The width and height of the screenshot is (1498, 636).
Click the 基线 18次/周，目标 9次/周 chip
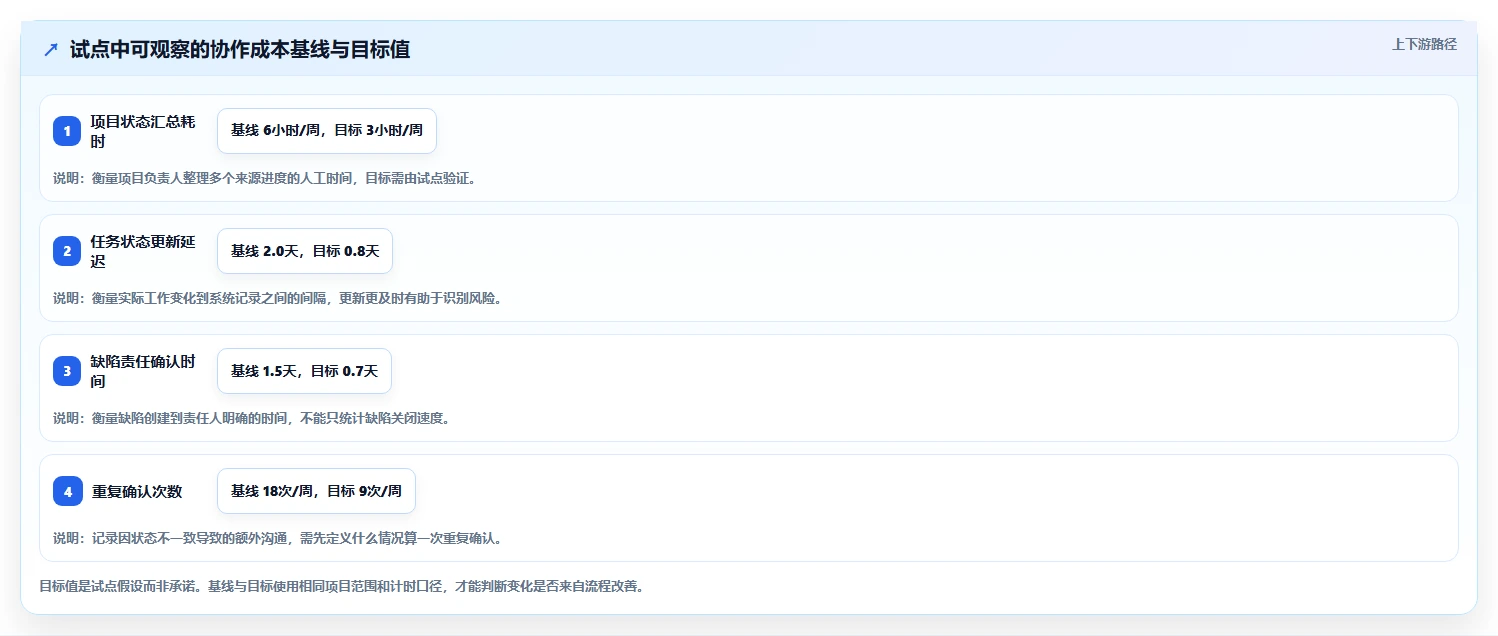pyautogui.click(x=316, y=491)
